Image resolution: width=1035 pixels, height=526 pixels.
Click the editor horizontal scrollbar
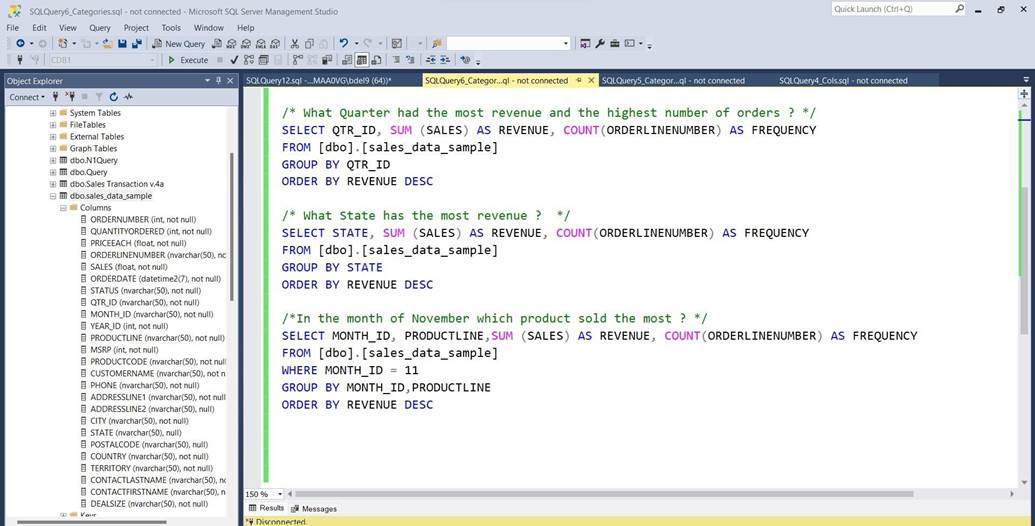point(600,494)
